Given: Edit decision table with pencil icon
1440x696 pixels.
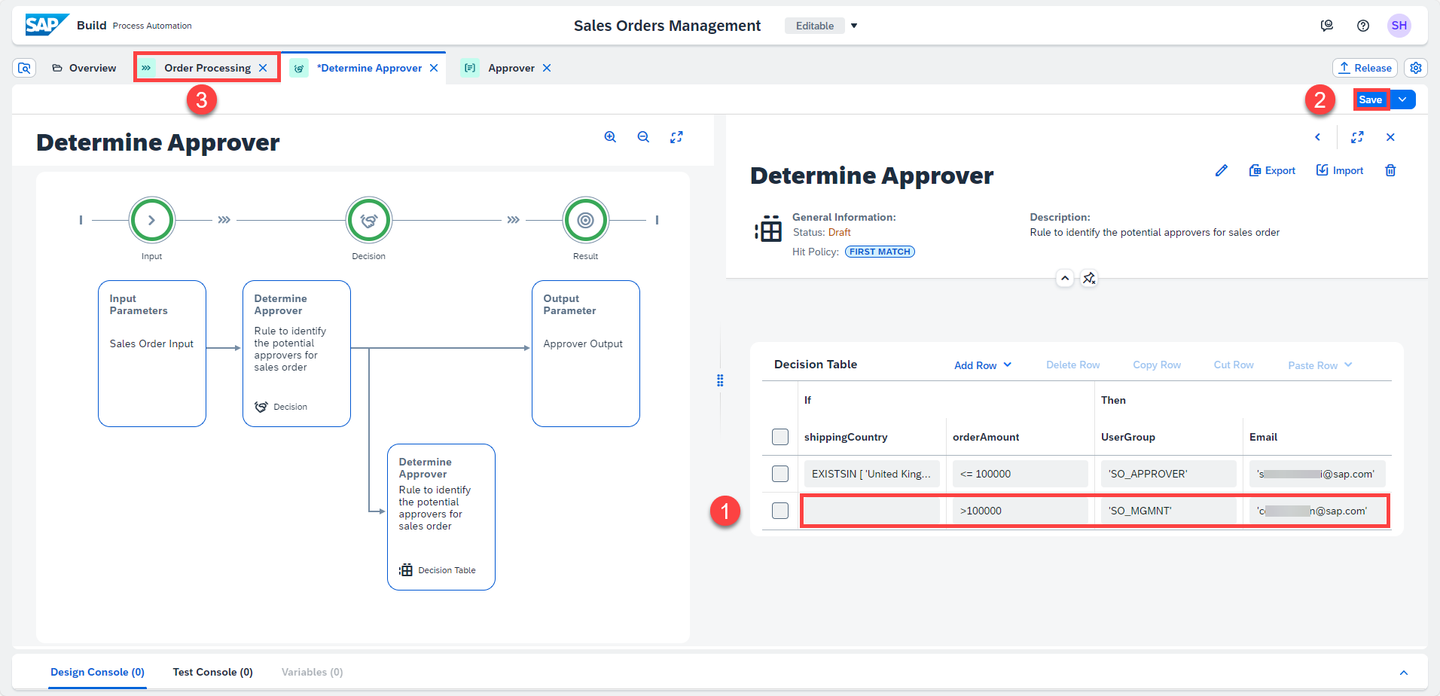Looking at the screenshot, I should [x=1221, y=171].
